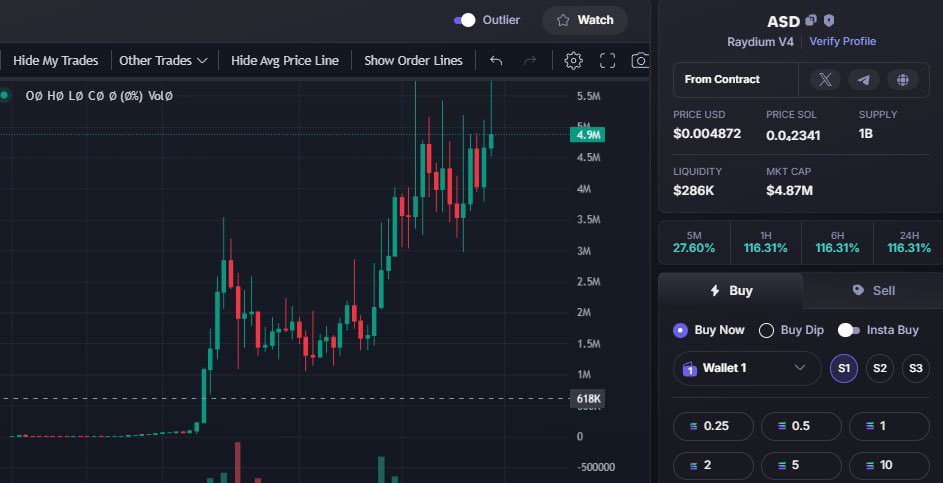
Task: Select the 24H timeframe tab
Action: tap(909, 242)
